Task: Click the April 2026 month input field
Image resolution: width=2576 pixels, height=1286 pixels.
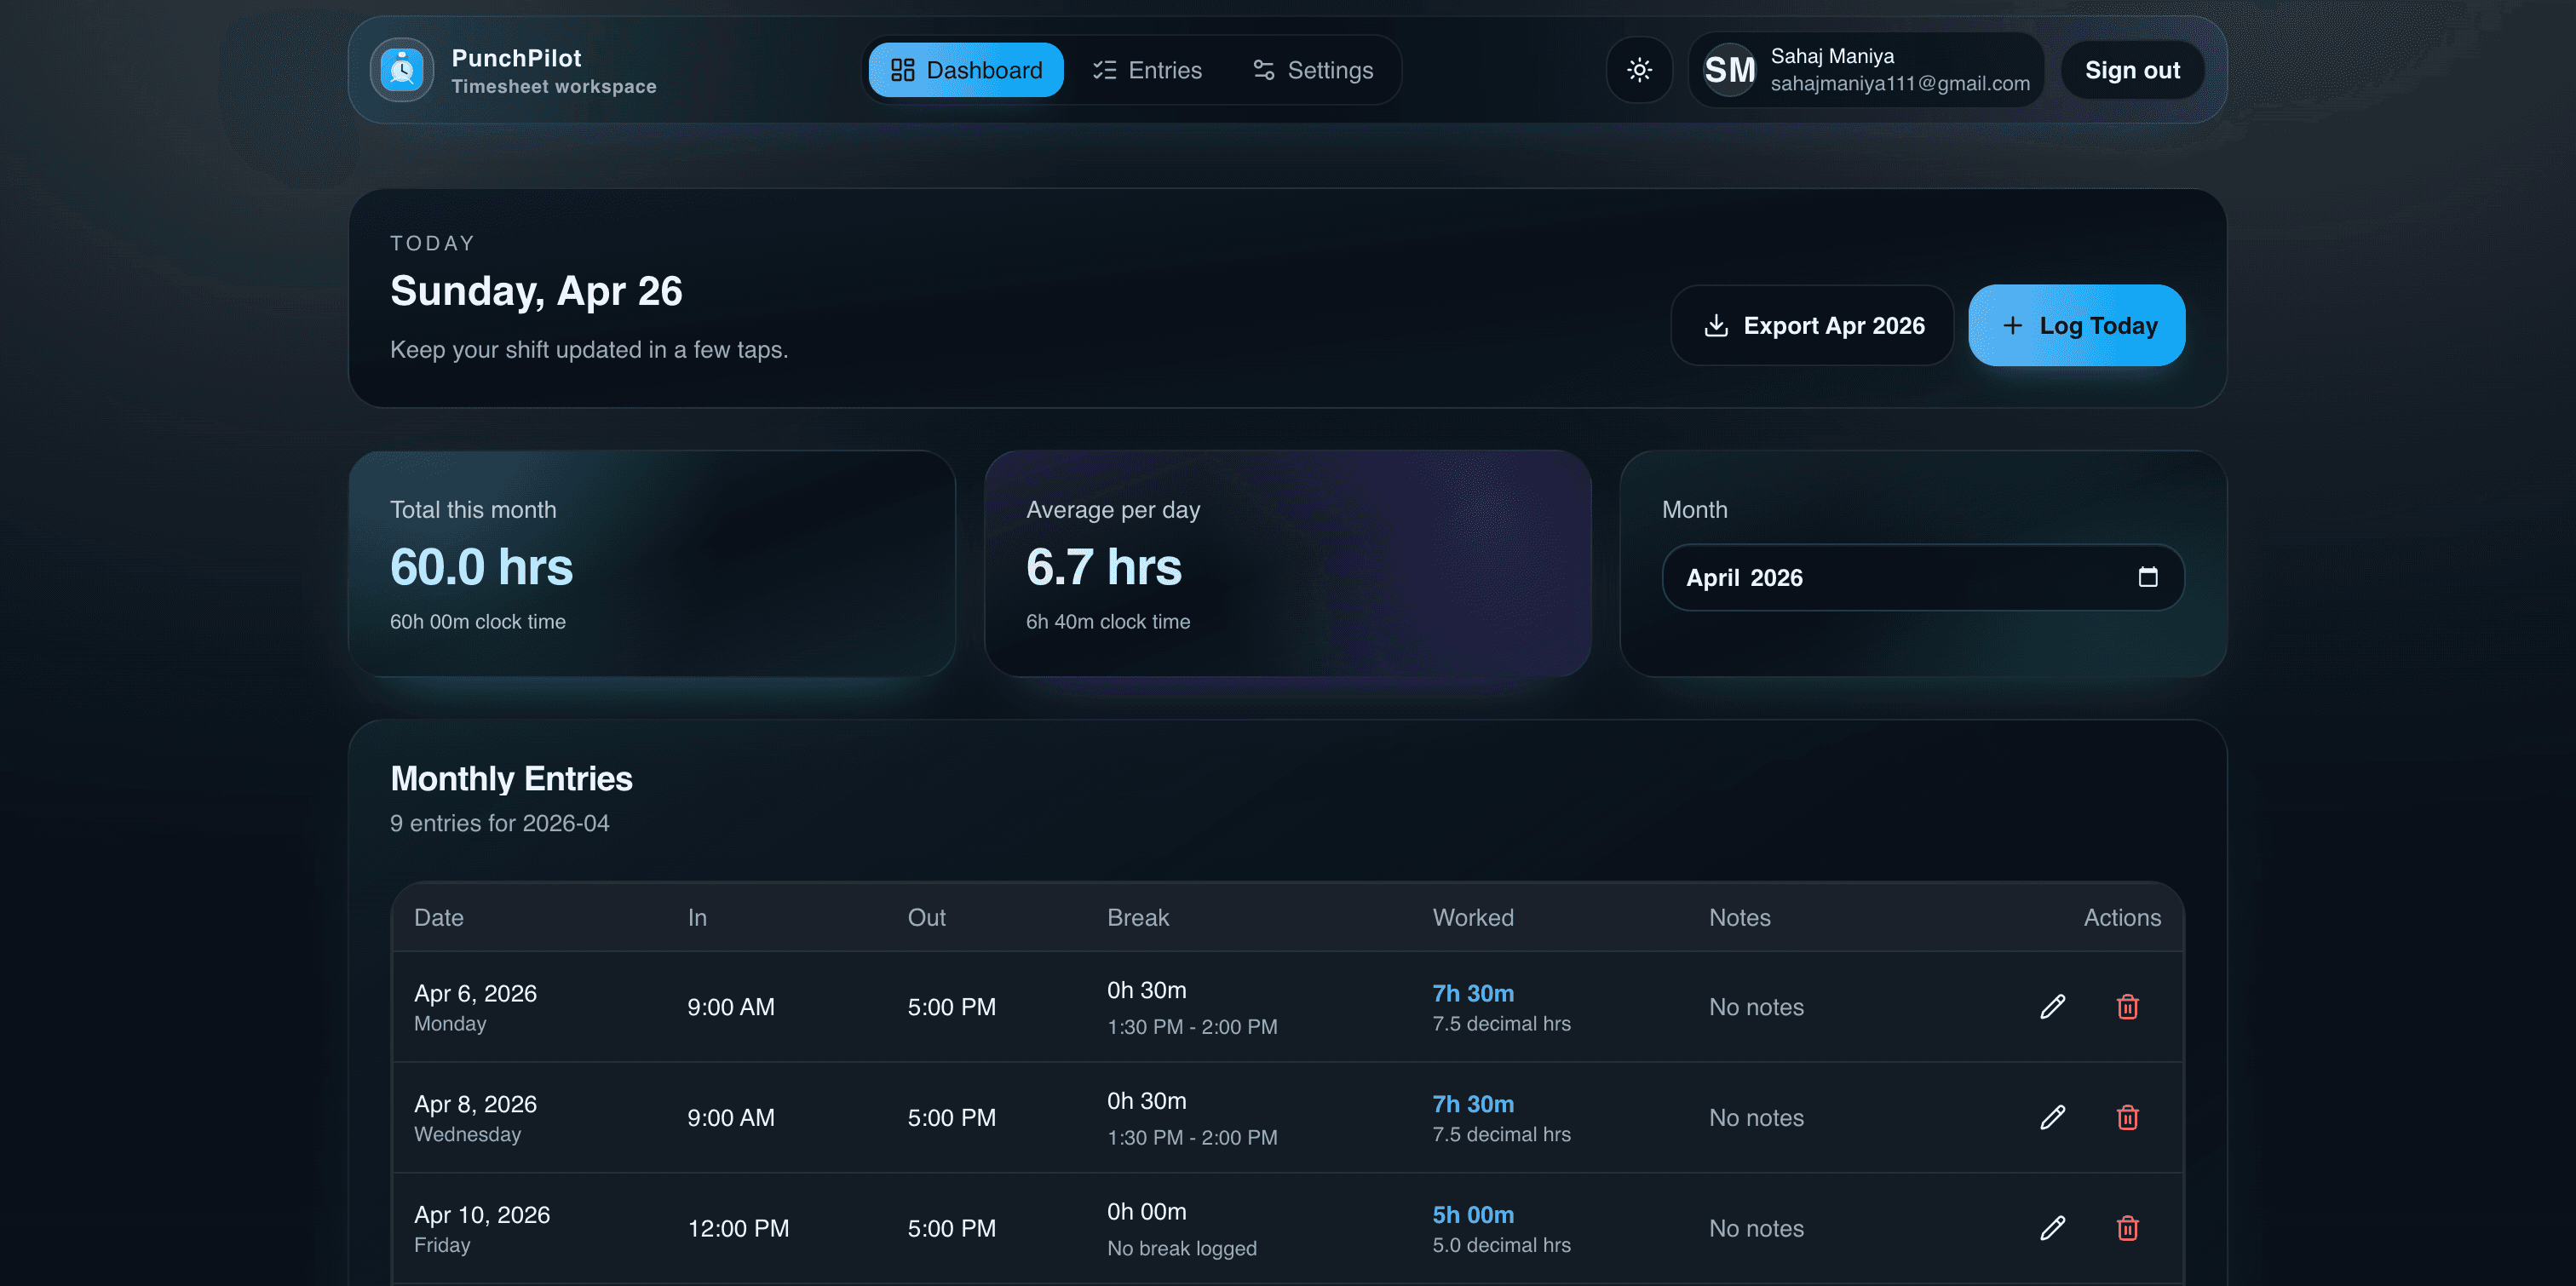Action: point(1922,577)
